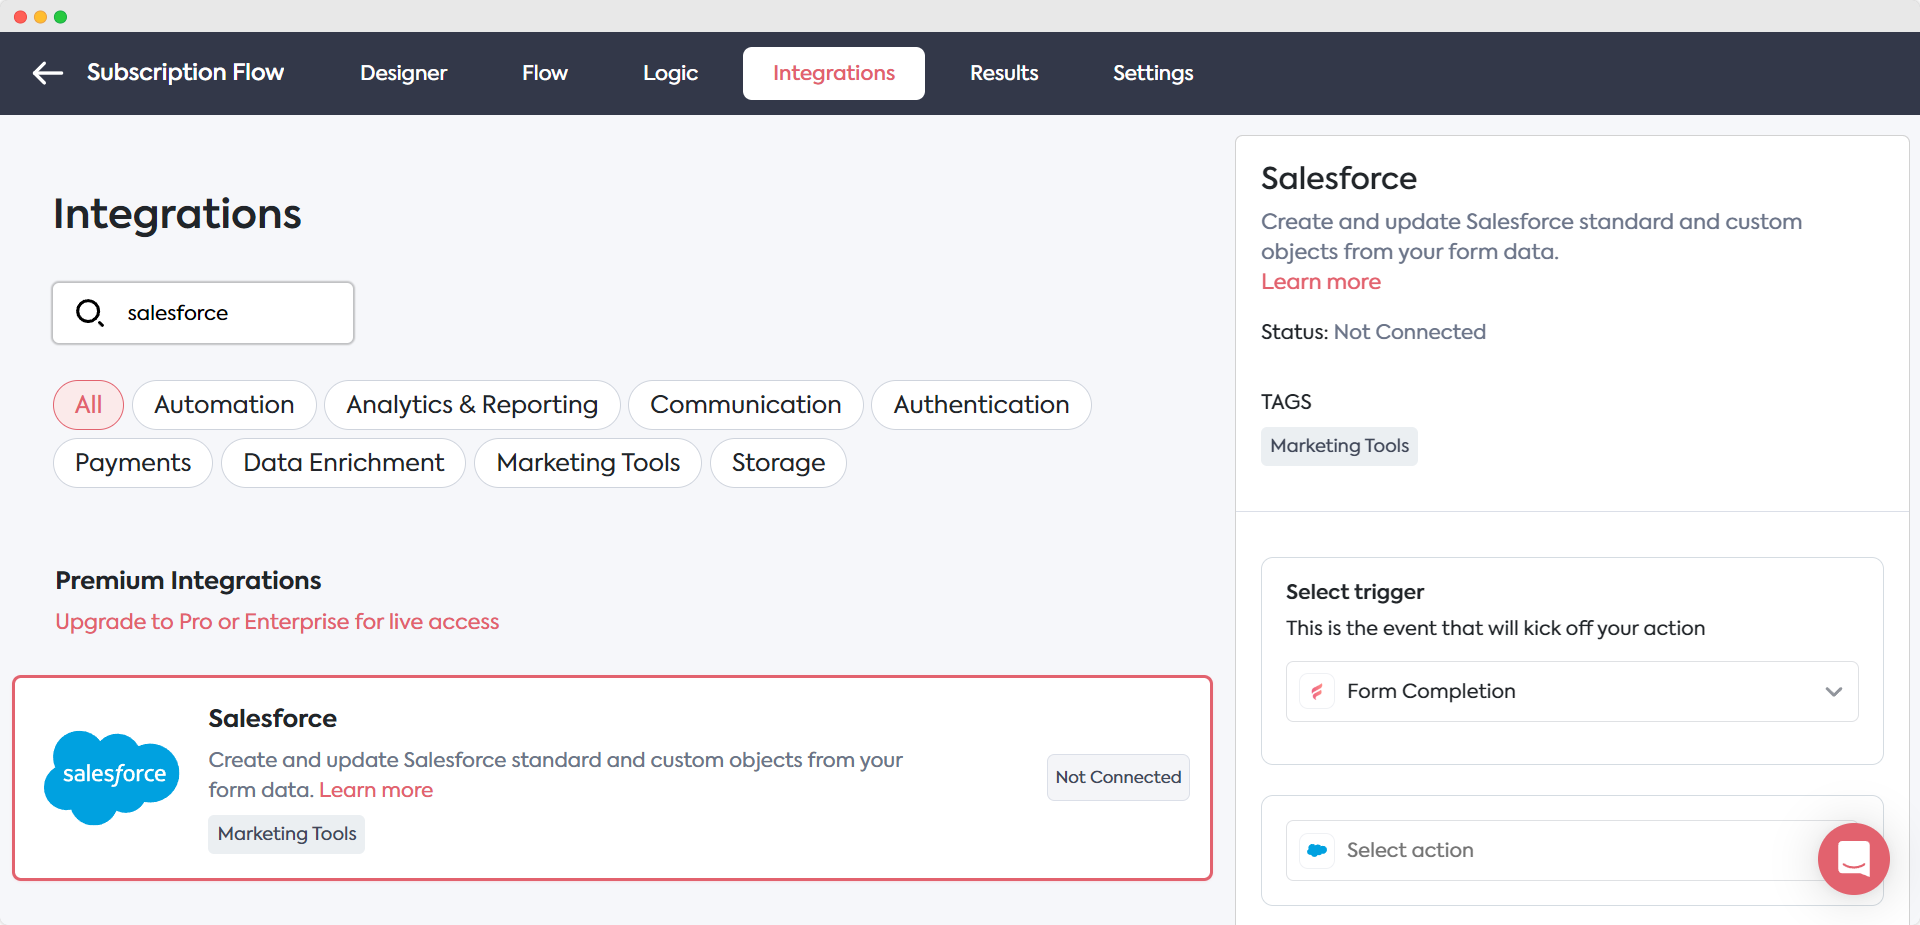Switch to the Flow tab
1920x925 pixels.
click(x=544, y=73)
